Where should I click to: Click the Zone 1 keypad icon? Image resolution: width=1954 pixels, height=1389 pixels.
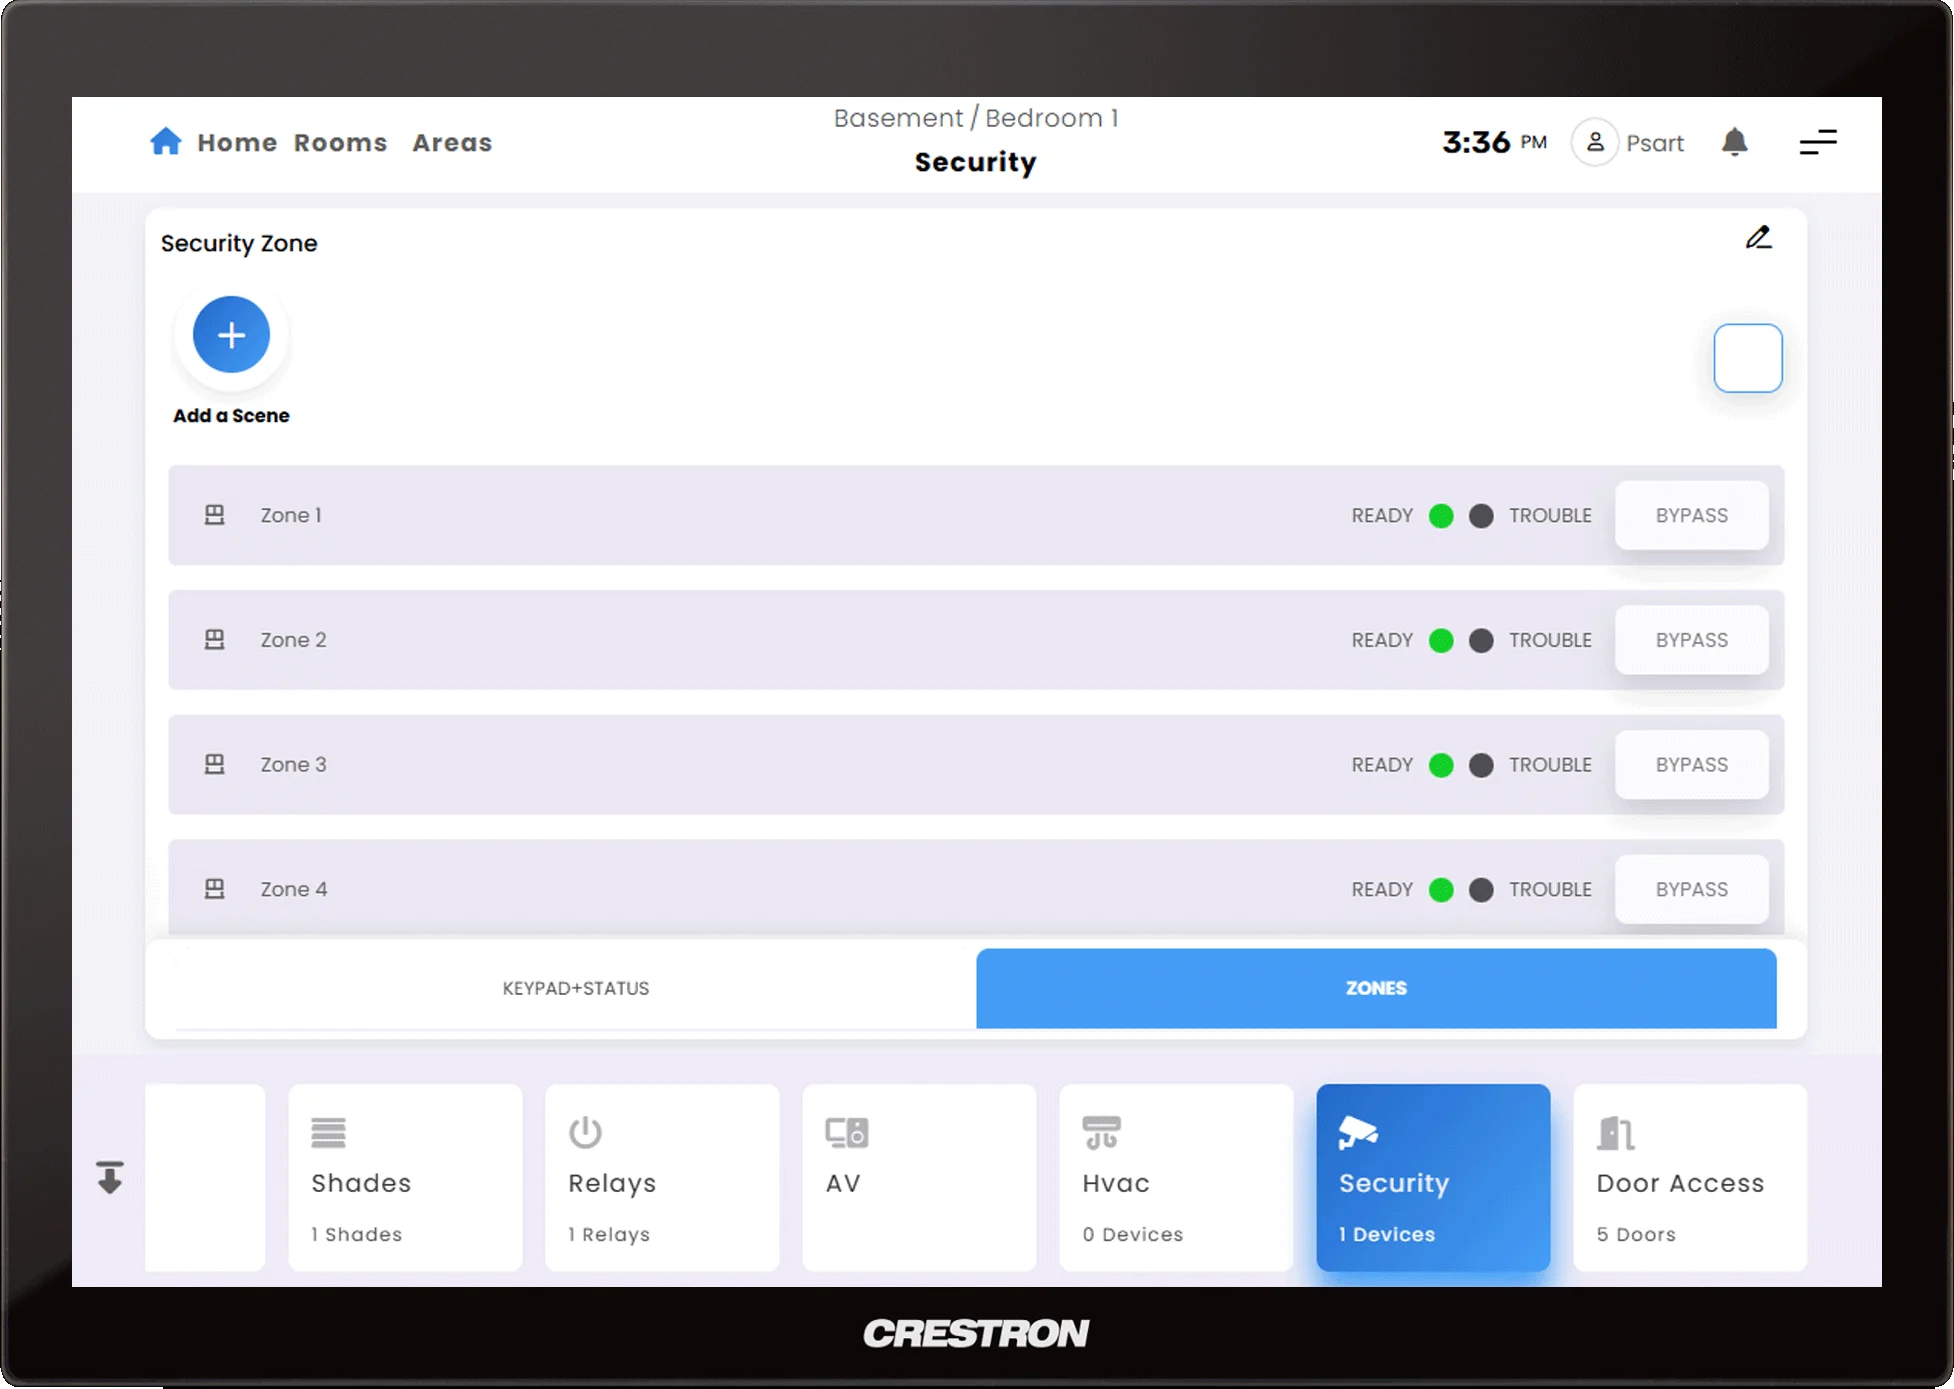[214, 515]
